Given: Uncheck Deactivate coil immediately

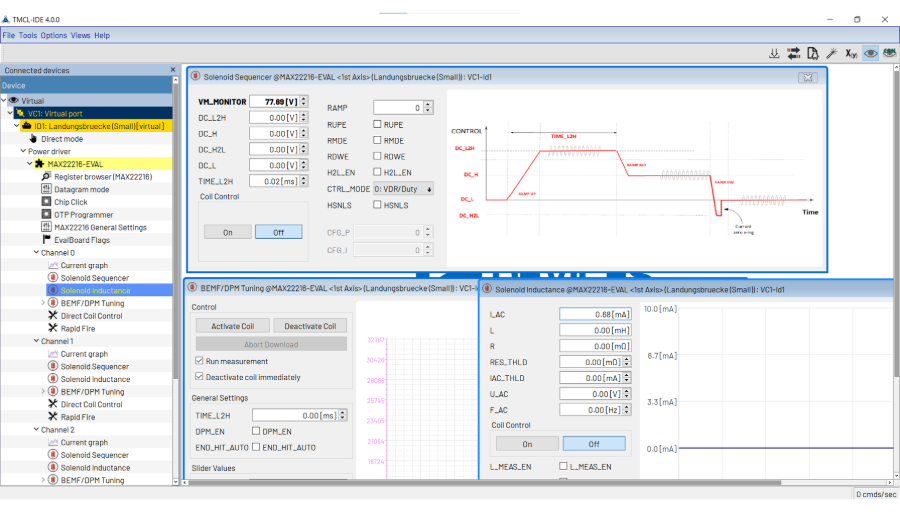Looking at the screenshot, I should (199, 377).
